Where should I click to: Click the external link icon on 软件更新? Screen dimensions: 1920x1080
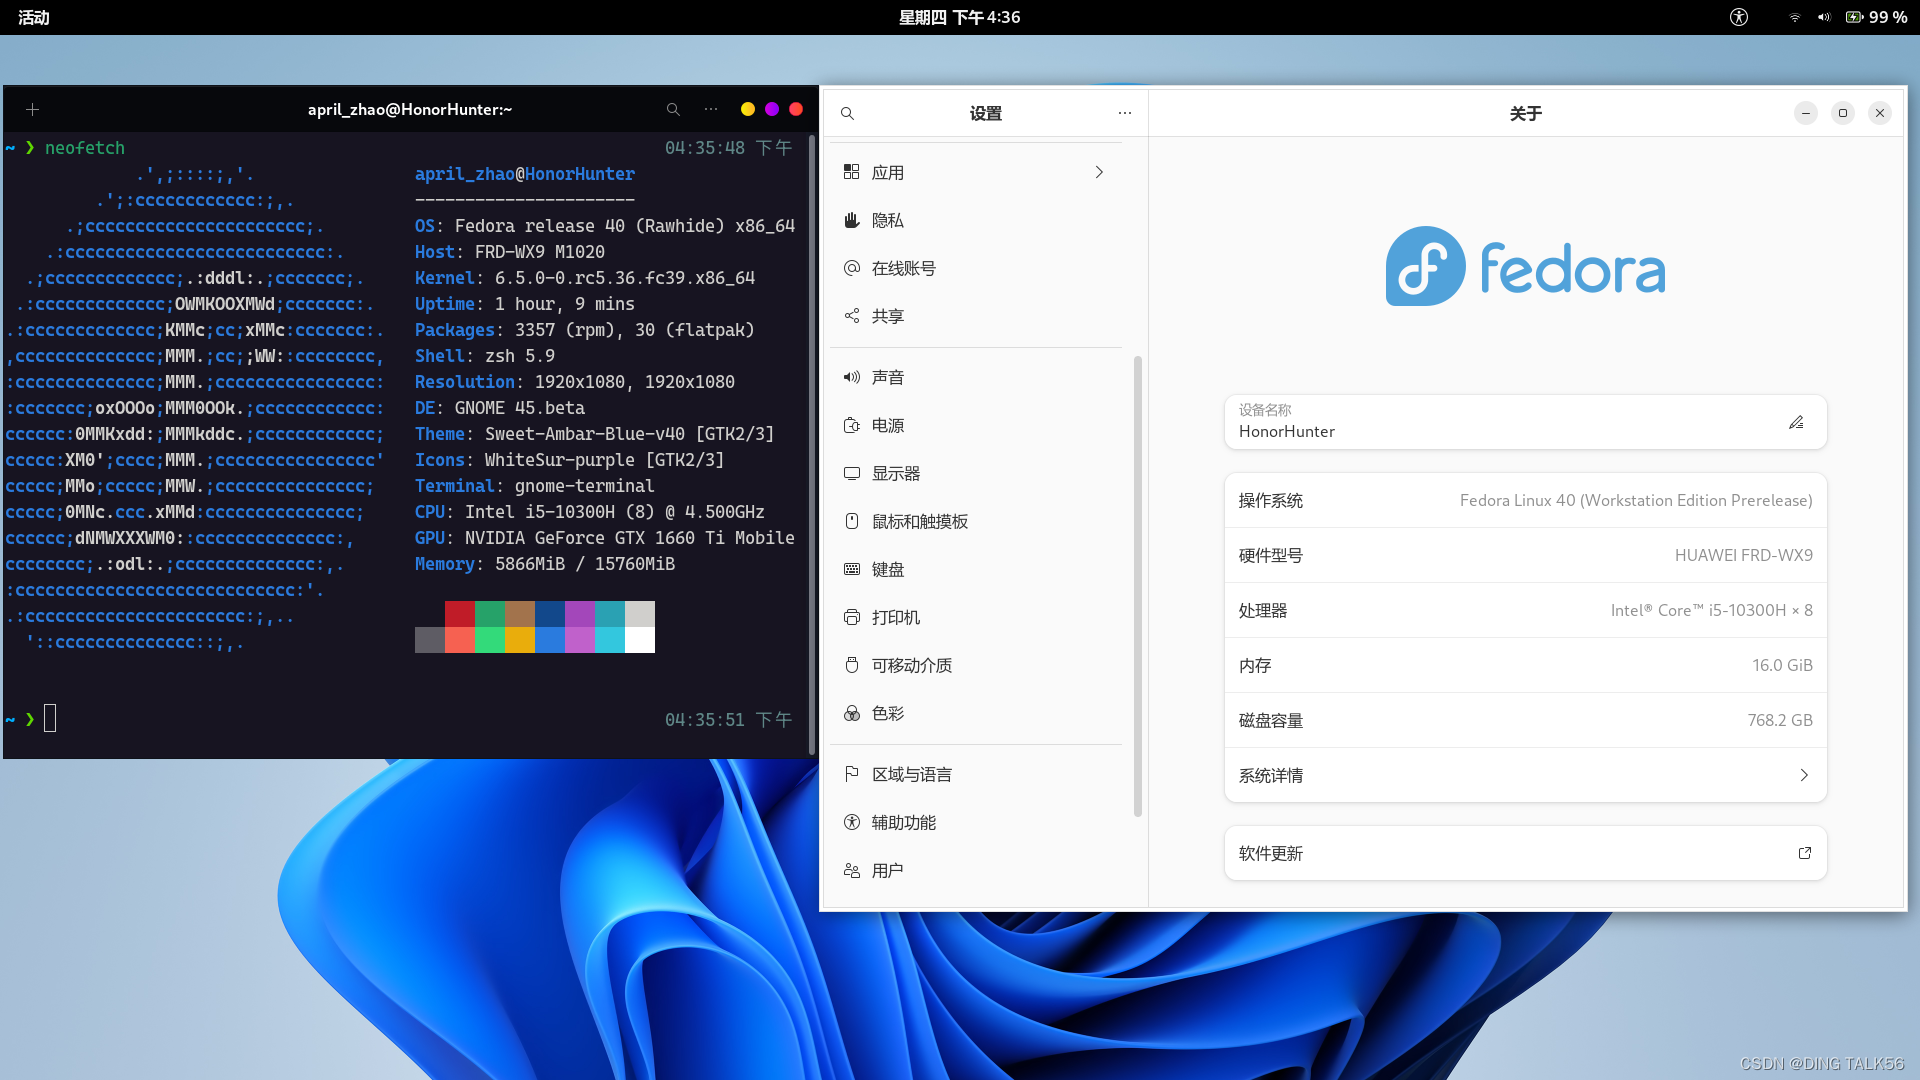click(1805, 853)
